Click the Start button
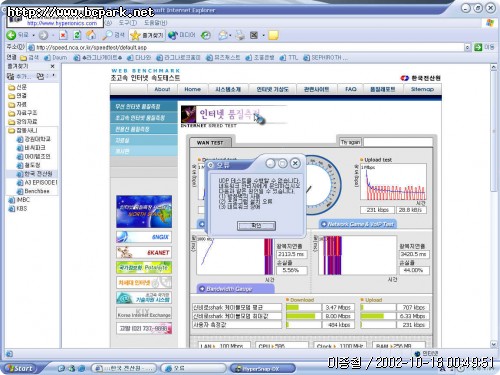This screenshot has width=500, height=375. pos(21,368)
